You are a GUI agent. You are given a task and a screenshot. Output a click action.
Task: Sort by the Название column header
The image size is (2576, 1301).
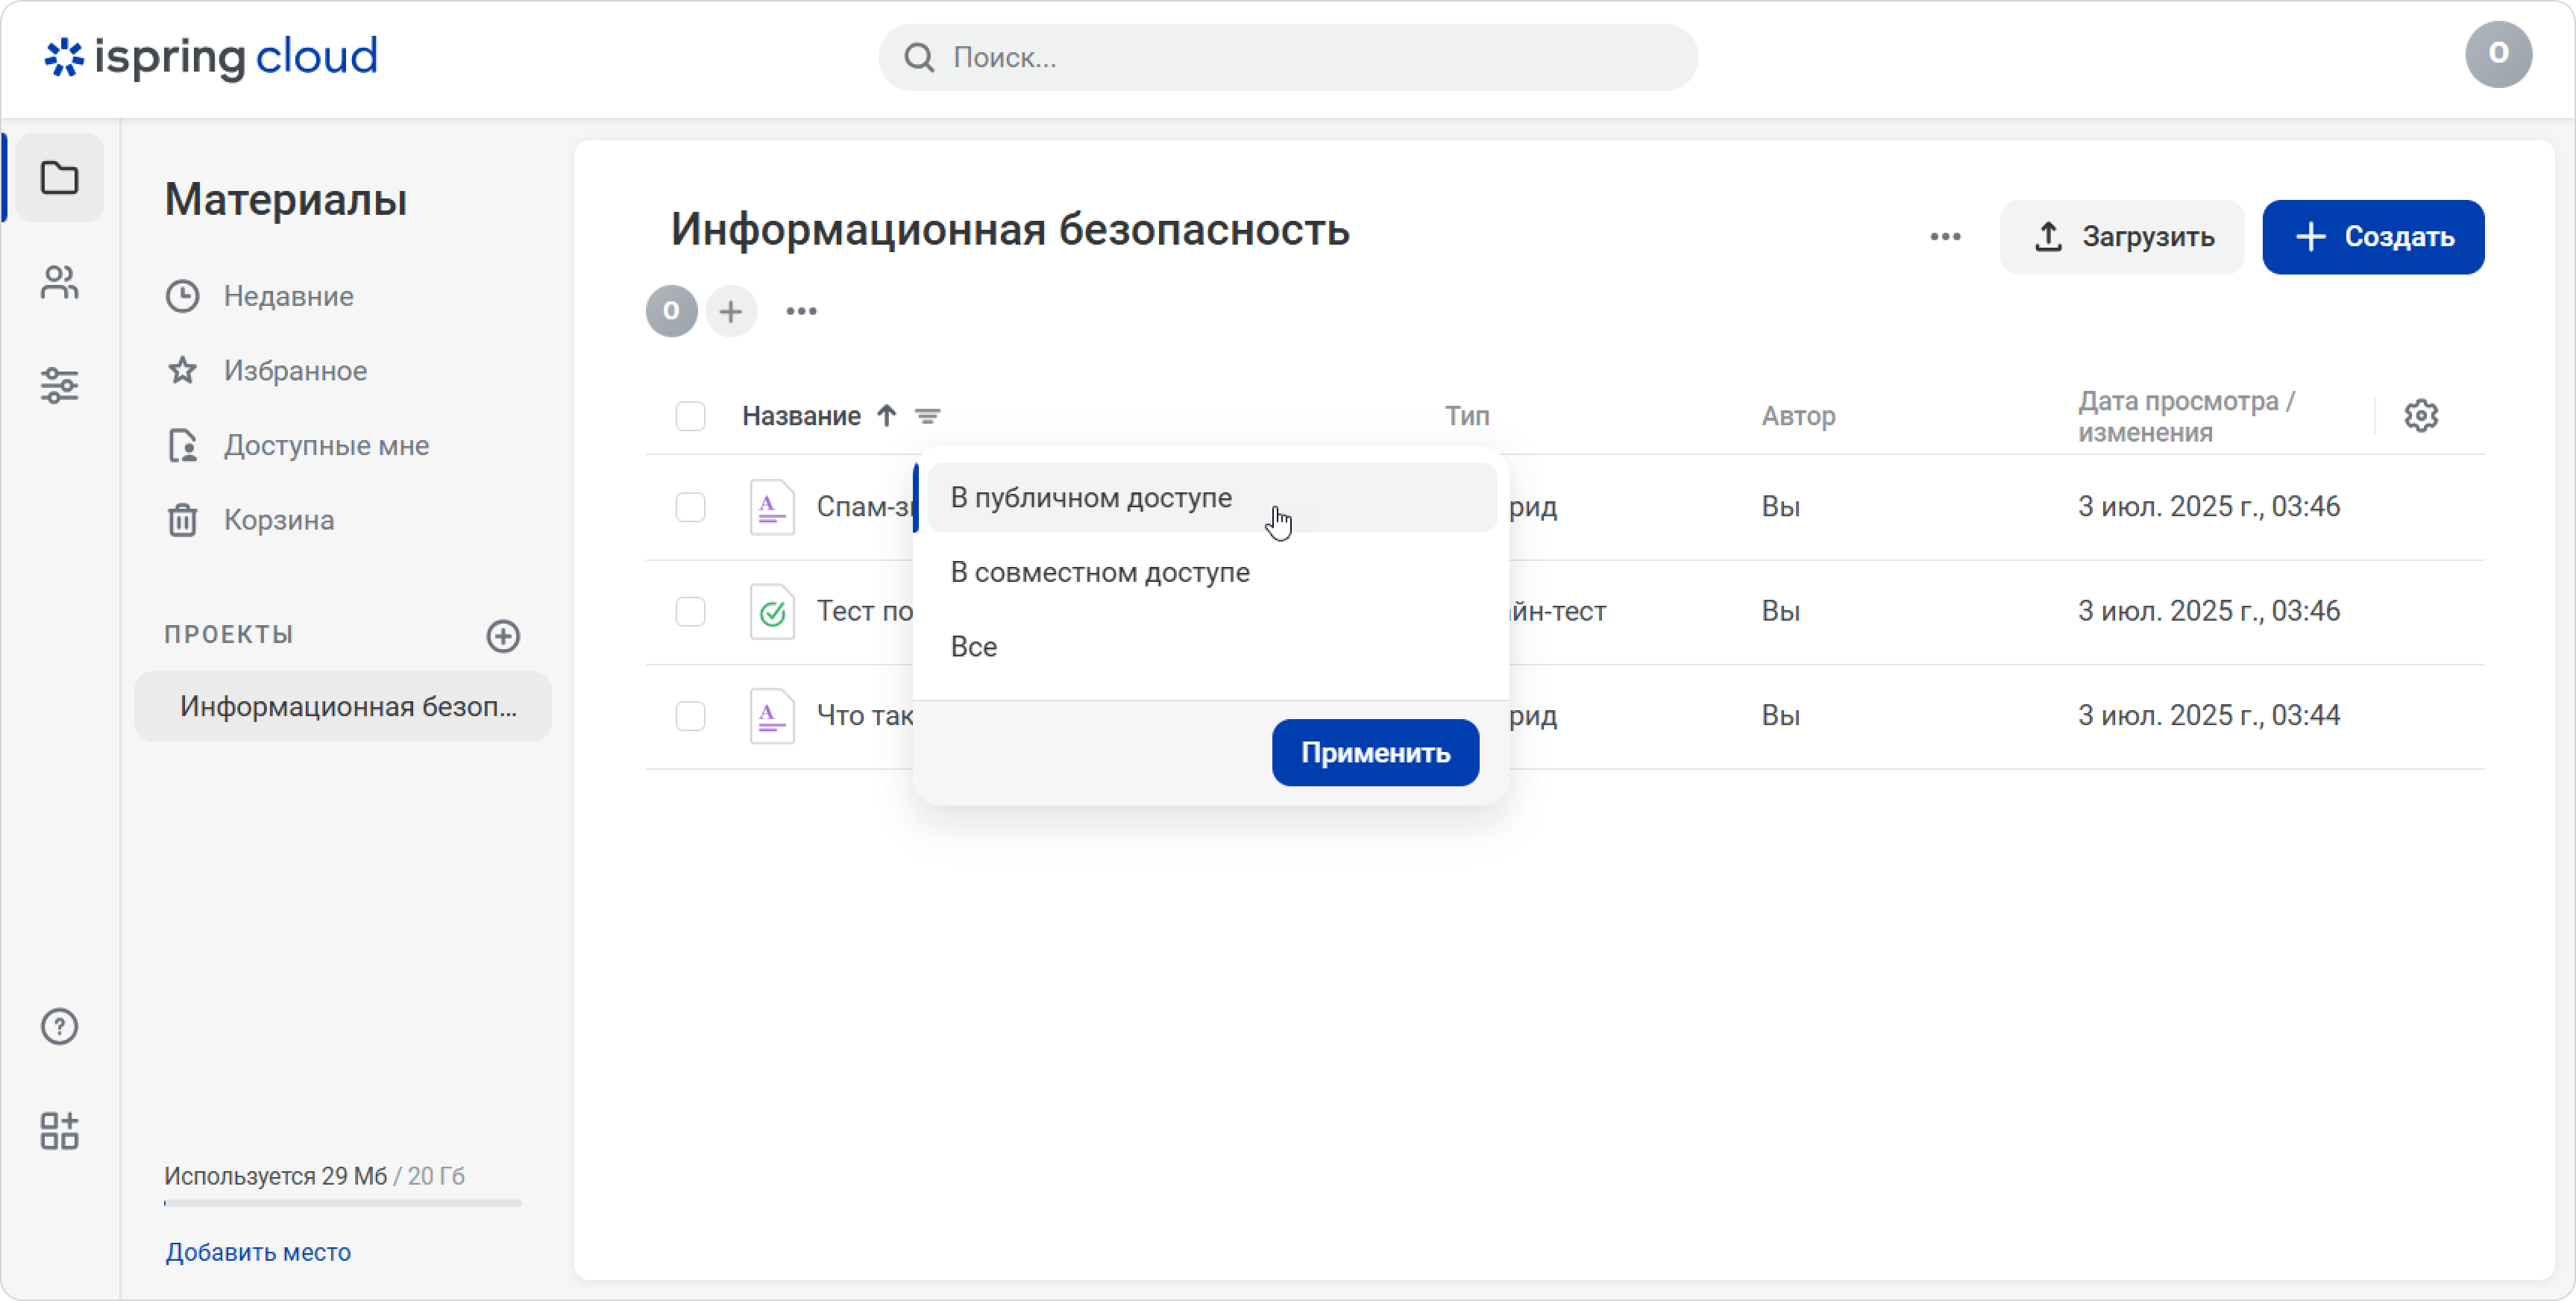801,416
